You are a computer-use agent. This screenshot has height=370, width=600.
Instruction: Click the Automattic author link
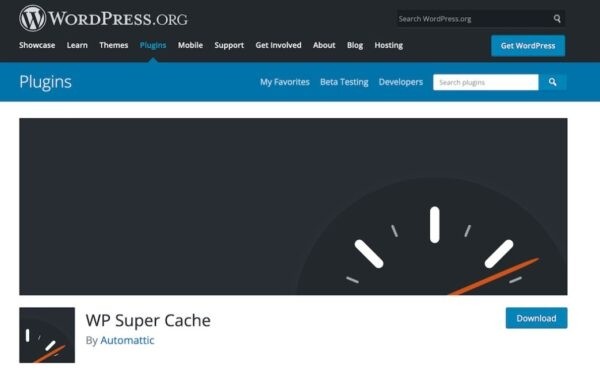click(x=127, y=340)
